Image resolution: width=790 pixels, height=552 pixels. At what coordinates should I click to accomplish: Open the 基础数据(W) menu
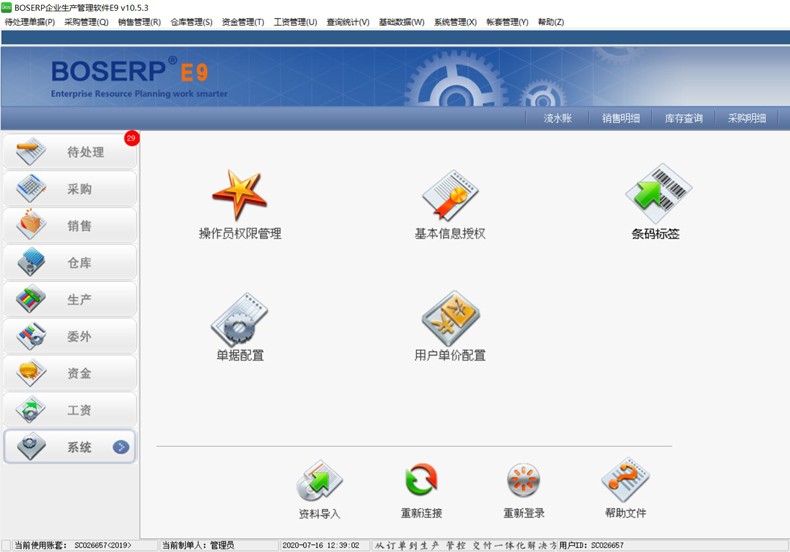point(402,22)
